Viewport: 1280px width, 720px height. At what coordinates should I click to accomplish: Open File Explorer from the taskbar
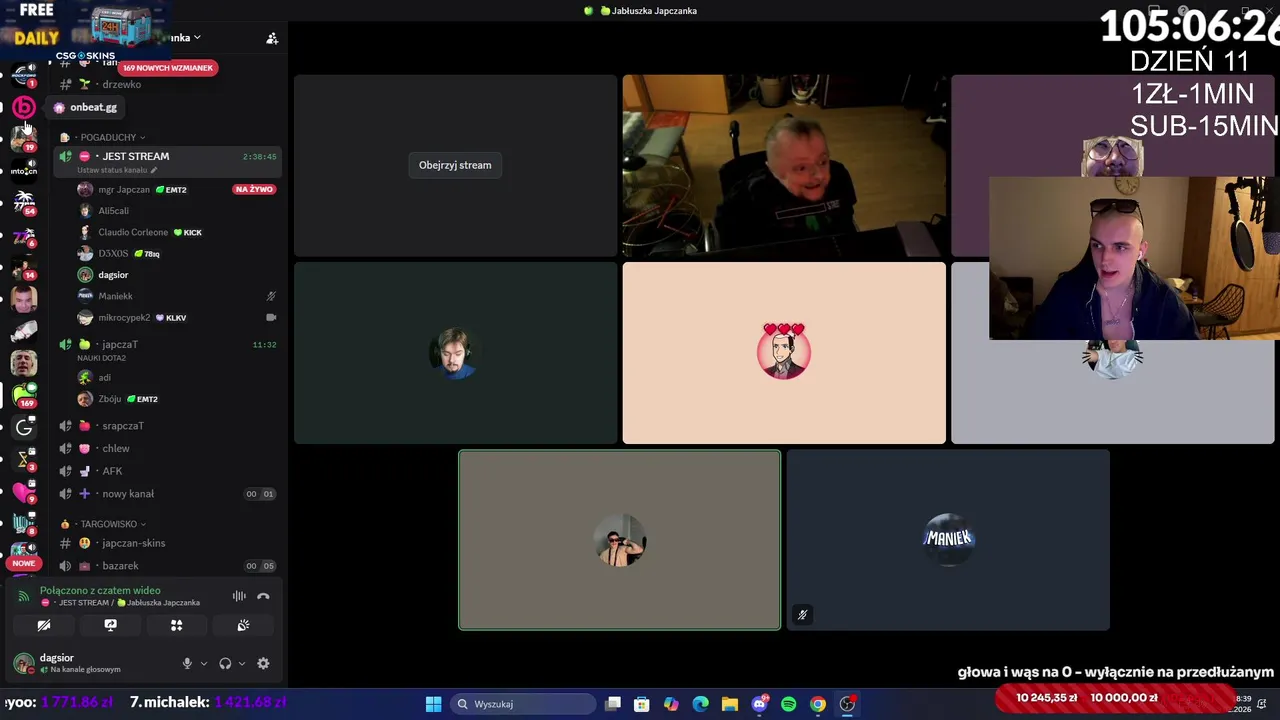[x=730, y=704]
